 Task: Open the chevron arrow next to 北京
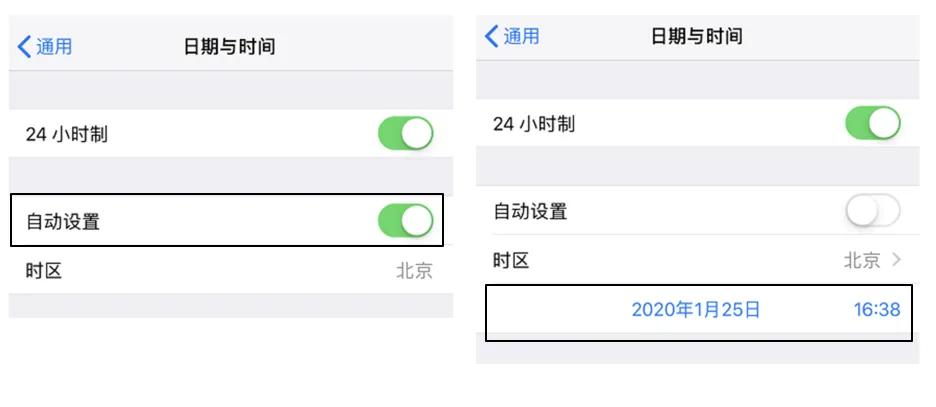896,260
